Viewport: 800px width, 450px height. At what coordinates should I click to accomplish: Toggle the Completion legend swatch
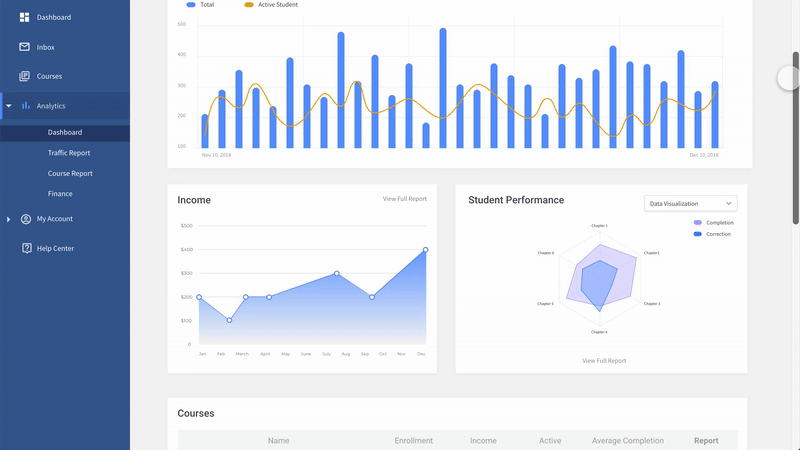pos(697,222)
